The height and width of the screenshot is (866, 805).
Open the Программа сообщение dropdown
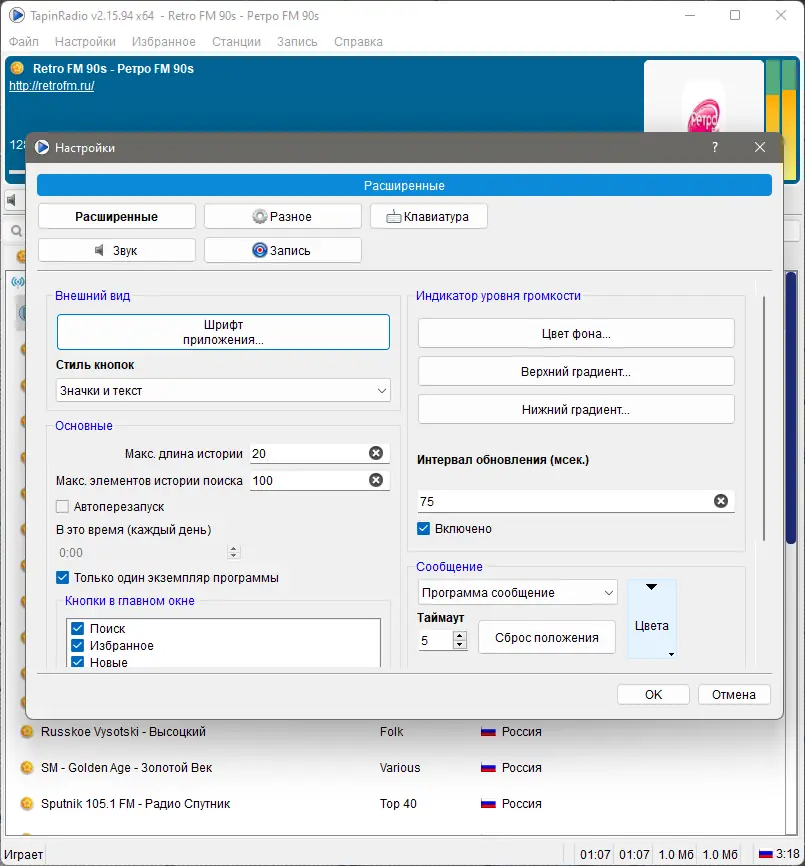[x=517, y=593]
